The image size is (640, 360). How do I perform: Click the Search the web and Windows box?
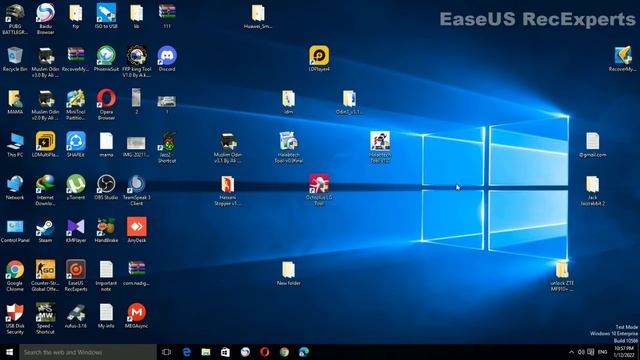(x=88, y=352)
